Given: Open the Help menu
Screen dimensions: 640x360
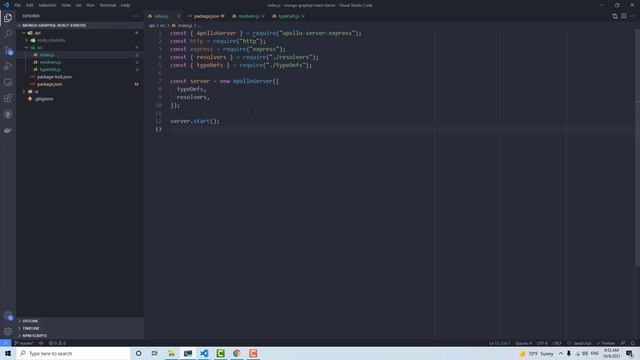Looking at the screenshot, I should tap(125, 5).
